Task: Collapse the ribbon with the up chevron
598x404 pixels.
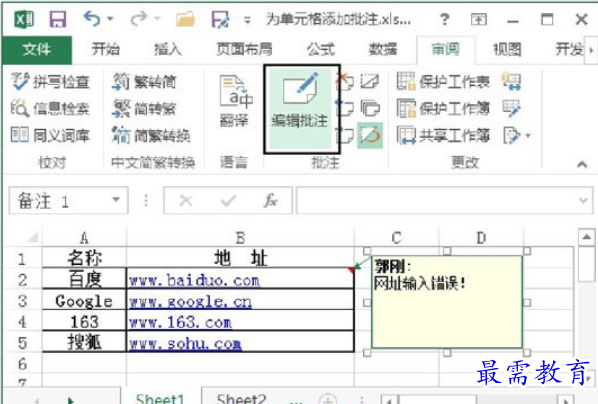Action: [x=582, y=164]
